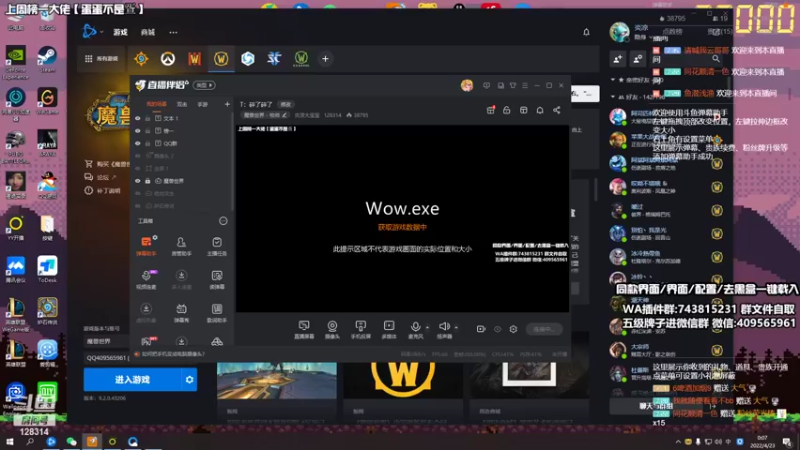Viewport: 800px width, 450px height.
Task: Open the 房管助手 tool
Action: click(x=181, y=246)
